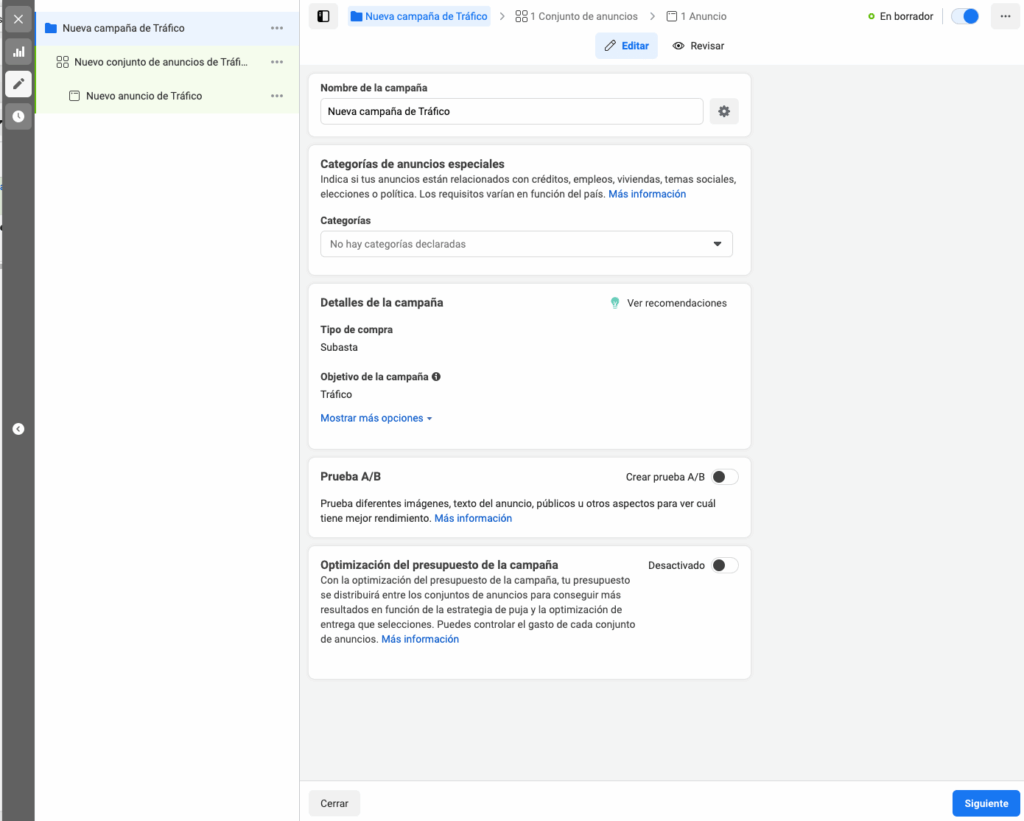Toggle the campaign status switch beside En borrador

coord(964,17)
